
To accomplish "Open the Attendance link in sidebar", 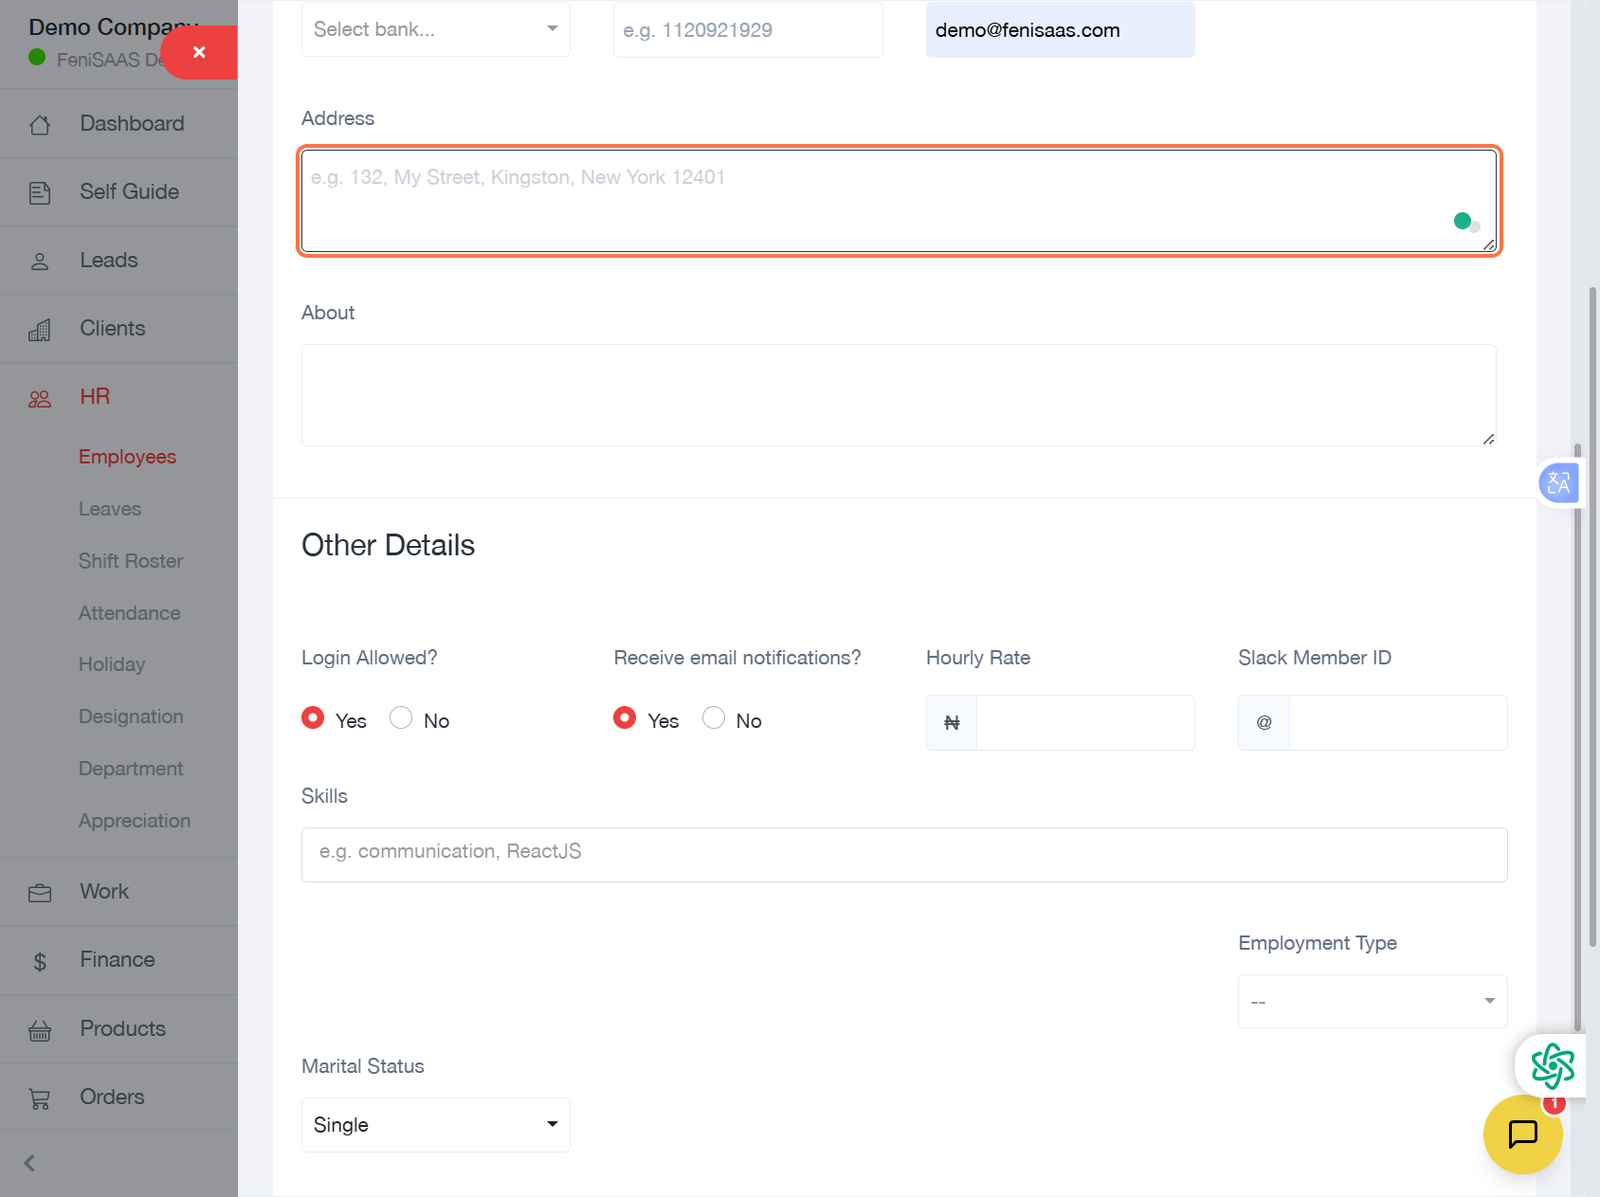I will tap(130, 613).
